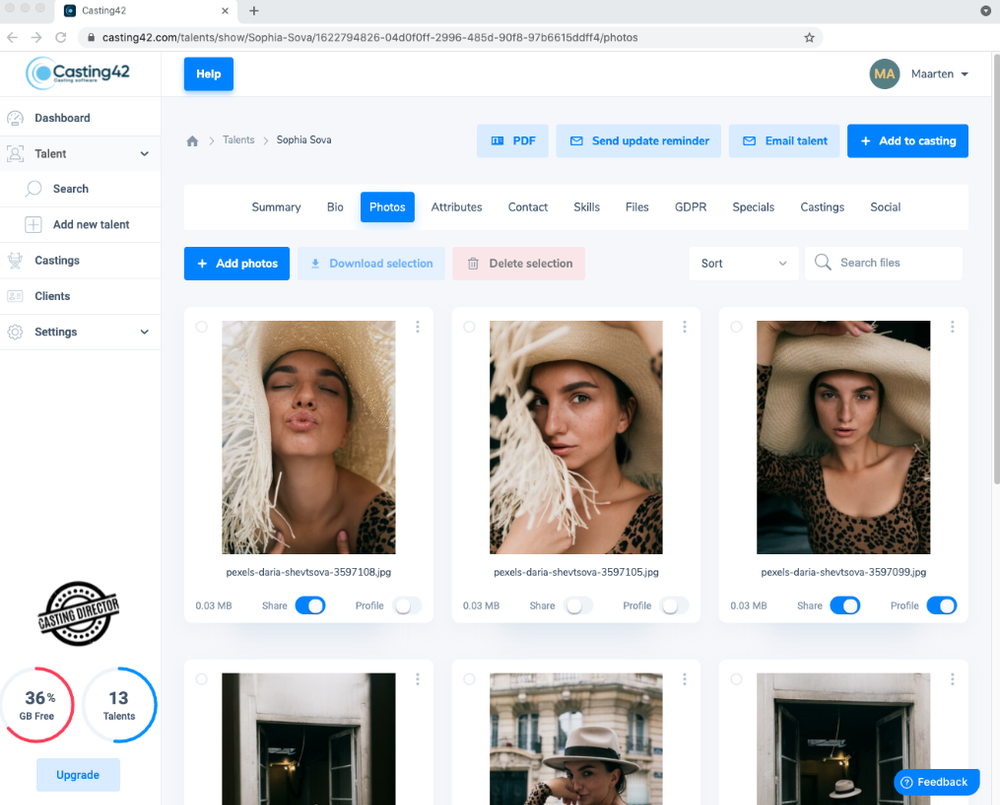Image resolution: width=1000 pixels, height=805 pixels.
Task: Disable Share toggle for photo 3597099
Action: point(845,605)
